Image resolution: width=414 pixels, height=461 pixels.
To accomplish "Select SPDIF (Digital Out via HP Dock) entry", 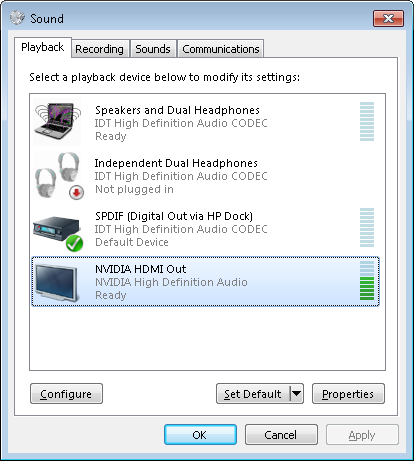I will [205, 229].
